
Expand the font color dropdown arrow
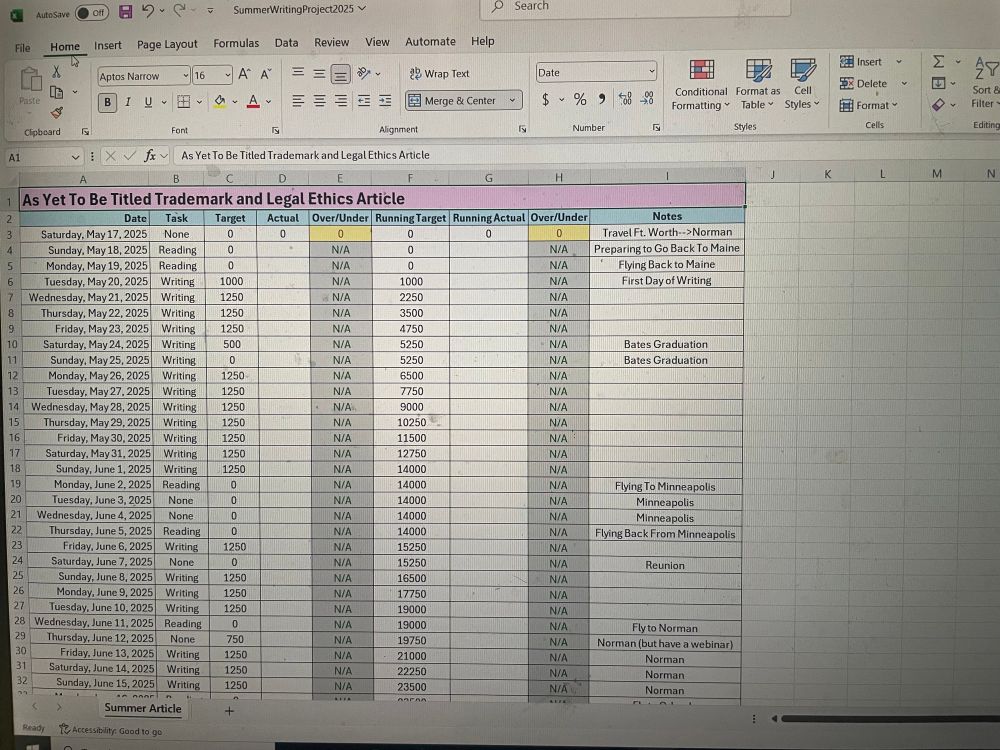tap(268, 101)
